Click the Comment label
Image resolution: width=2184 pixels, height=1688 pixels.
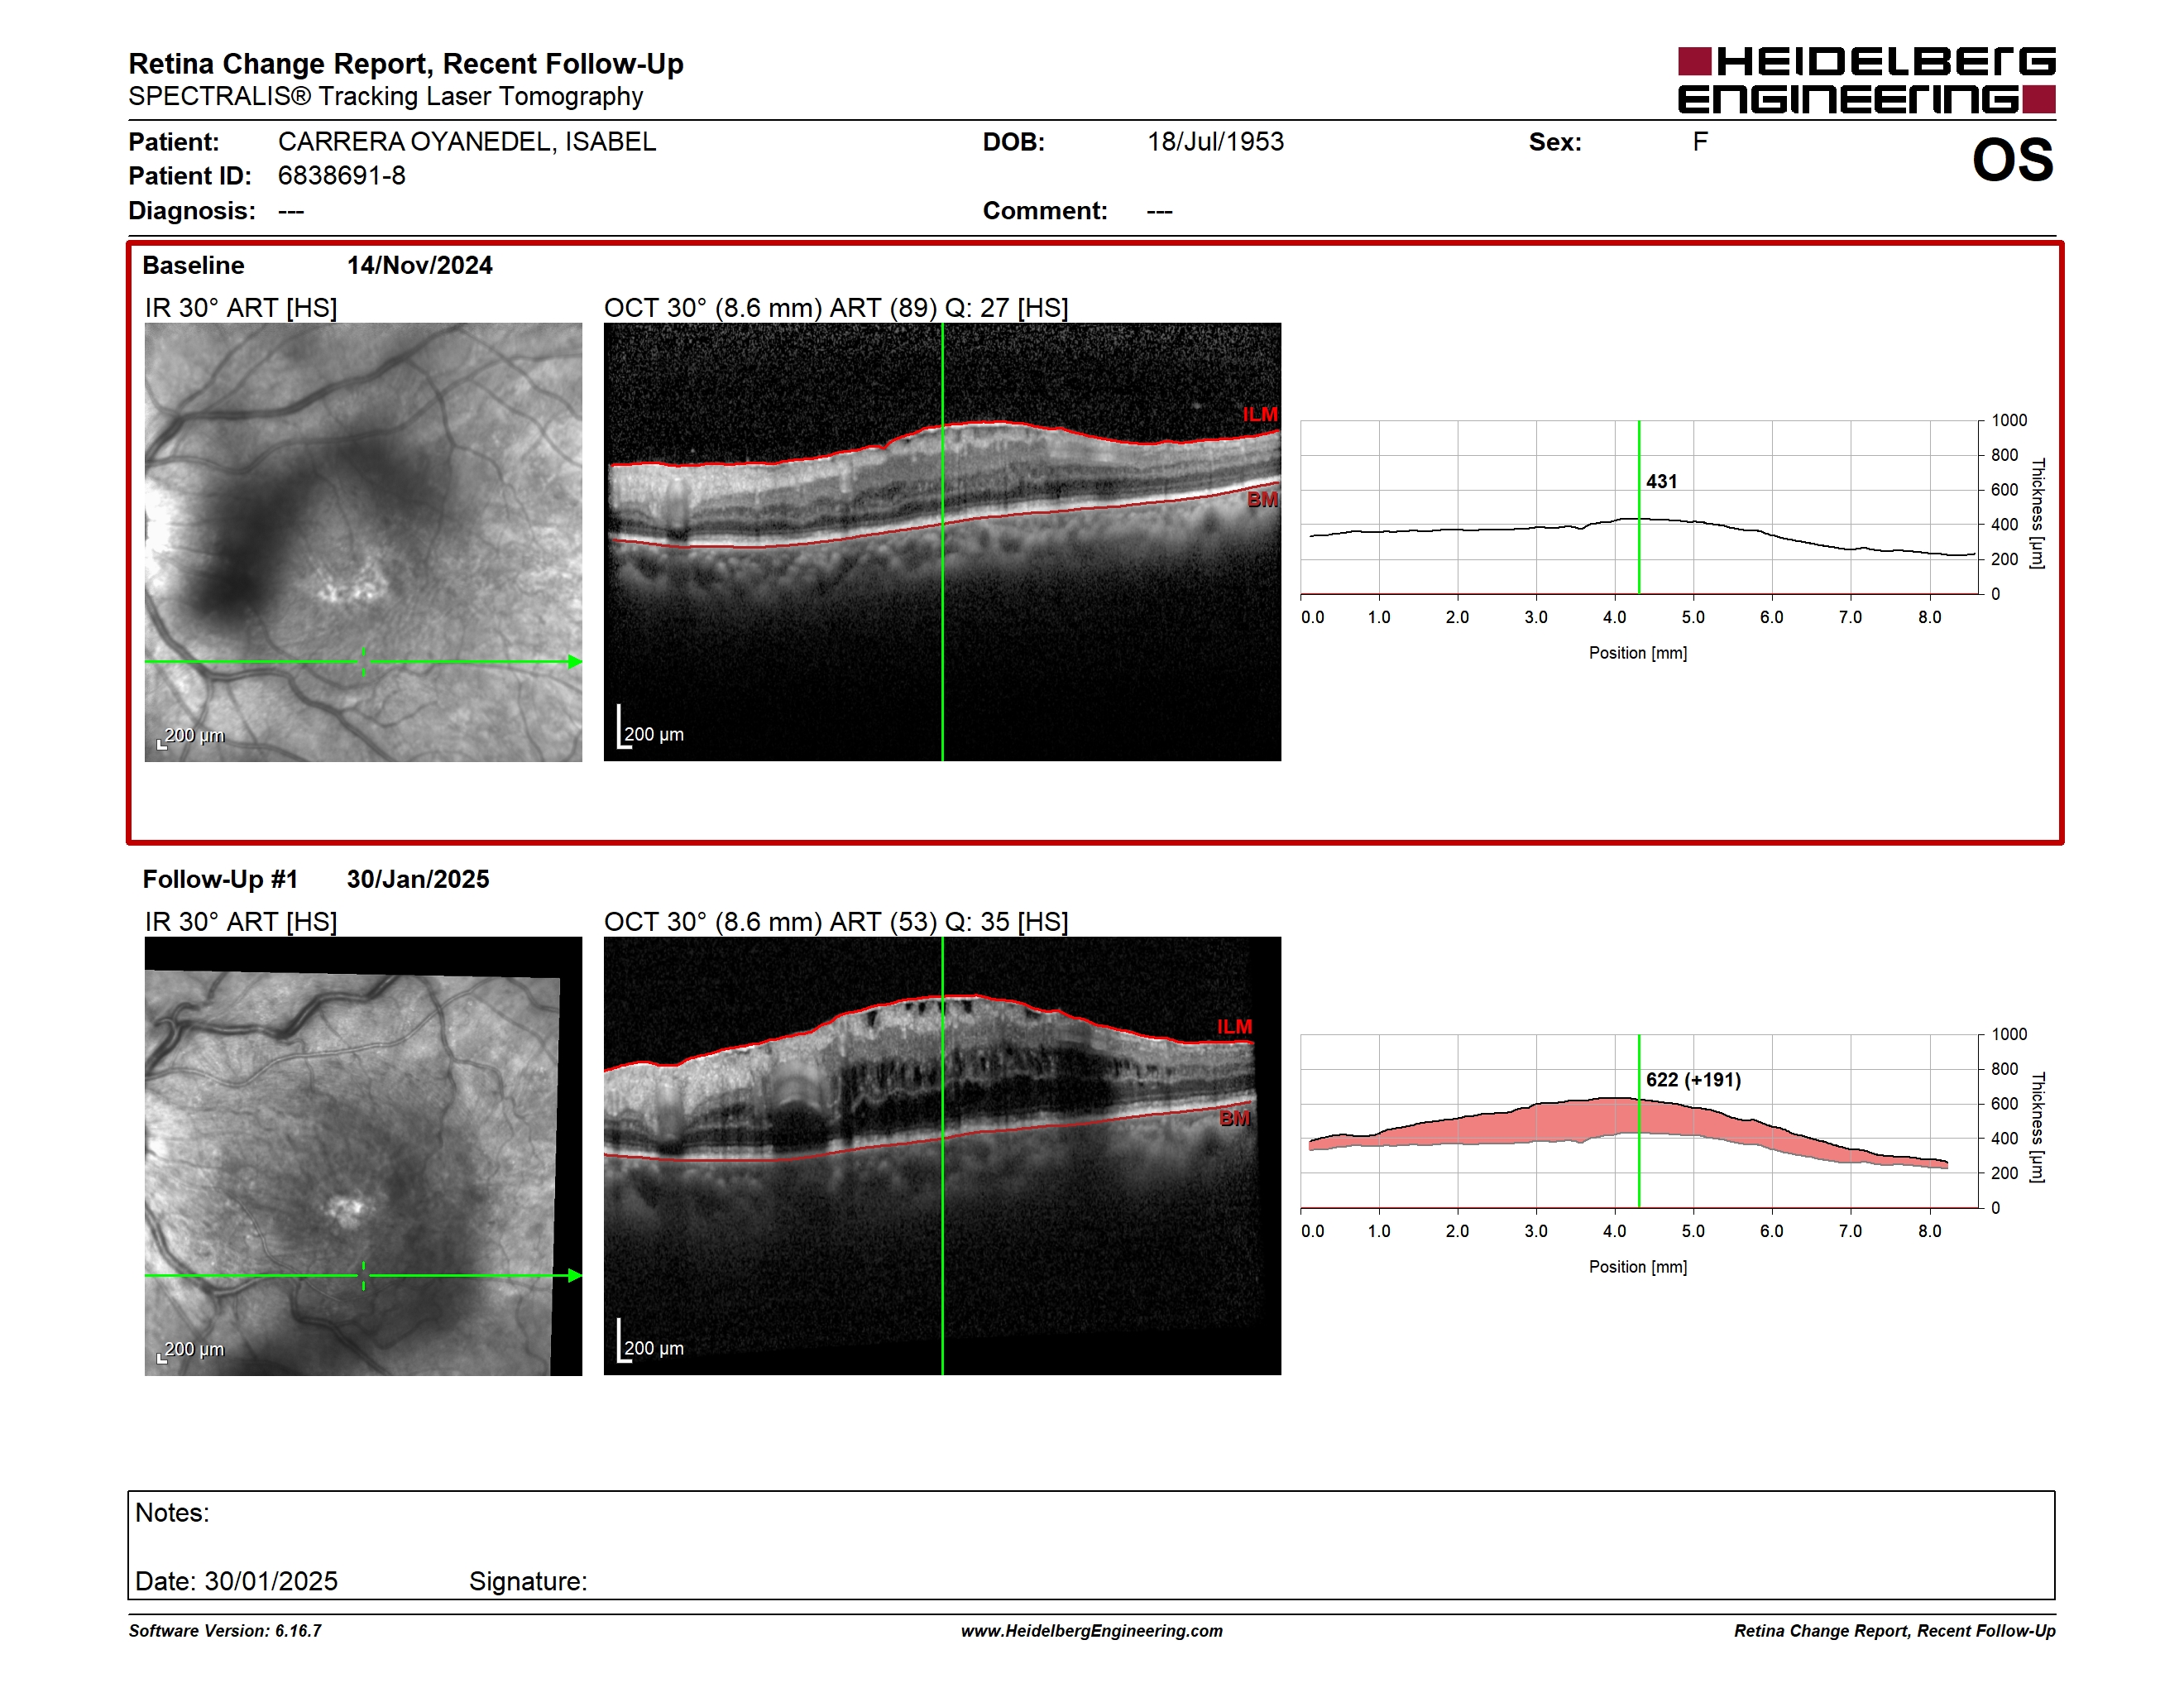coord(1045,211)
